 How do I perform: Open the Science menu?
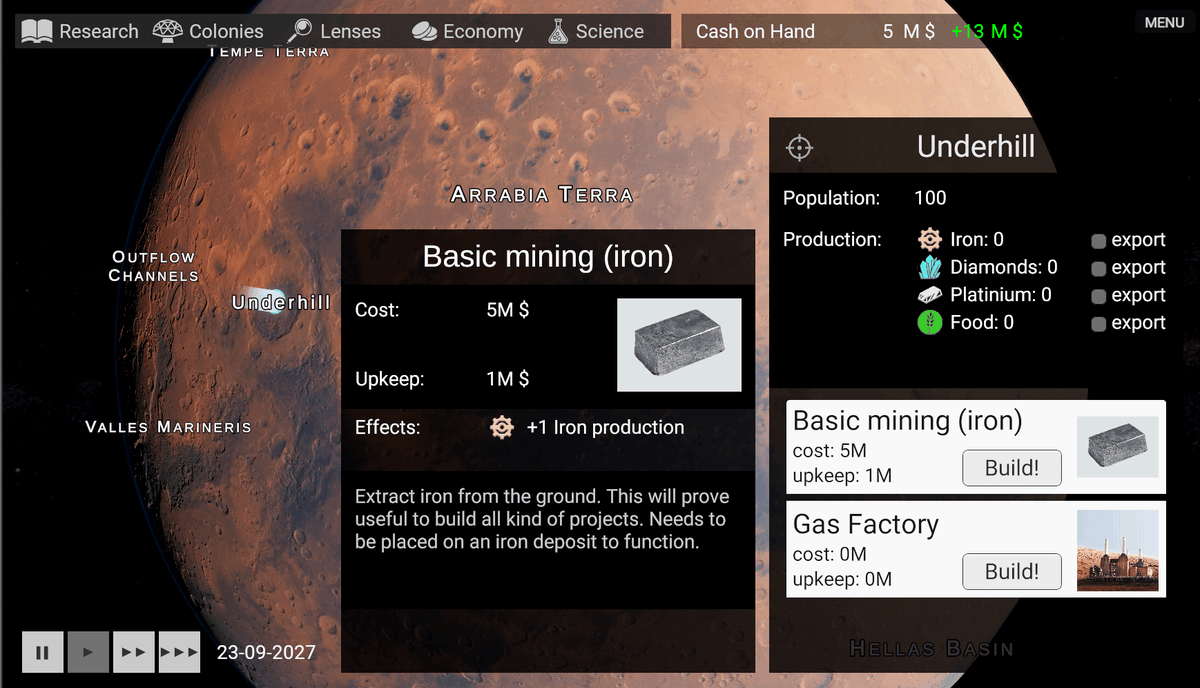(x=596, y=31)
